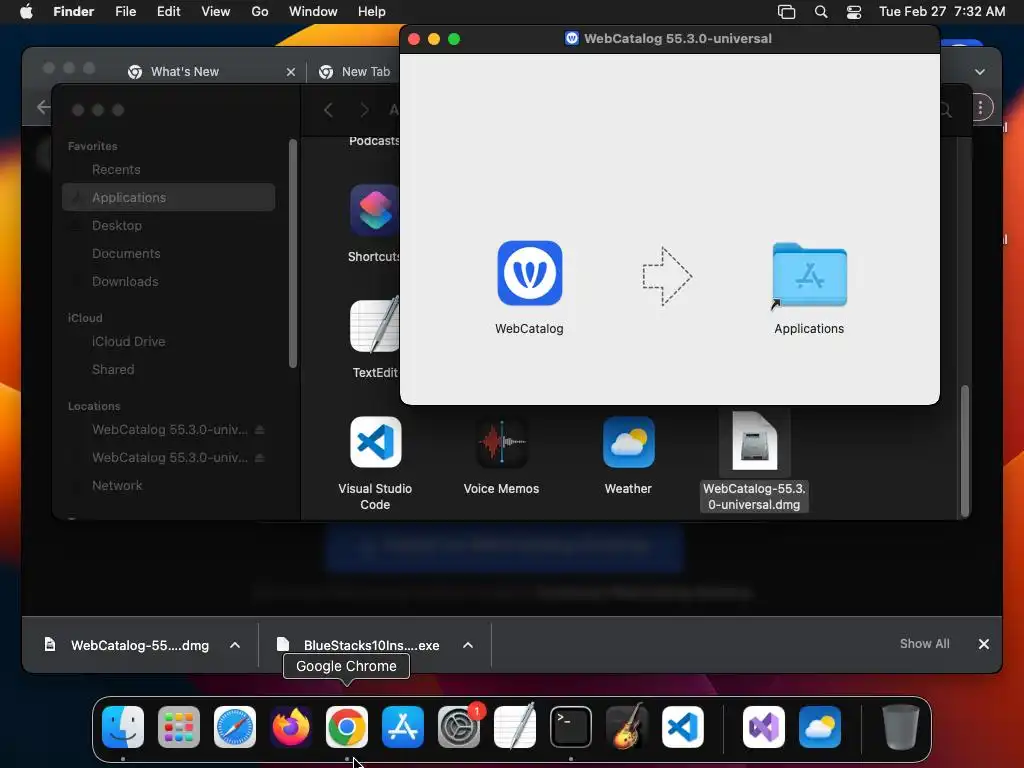Open the View menu
This screenshot has width=1024, height=768.
coord(216,12)
